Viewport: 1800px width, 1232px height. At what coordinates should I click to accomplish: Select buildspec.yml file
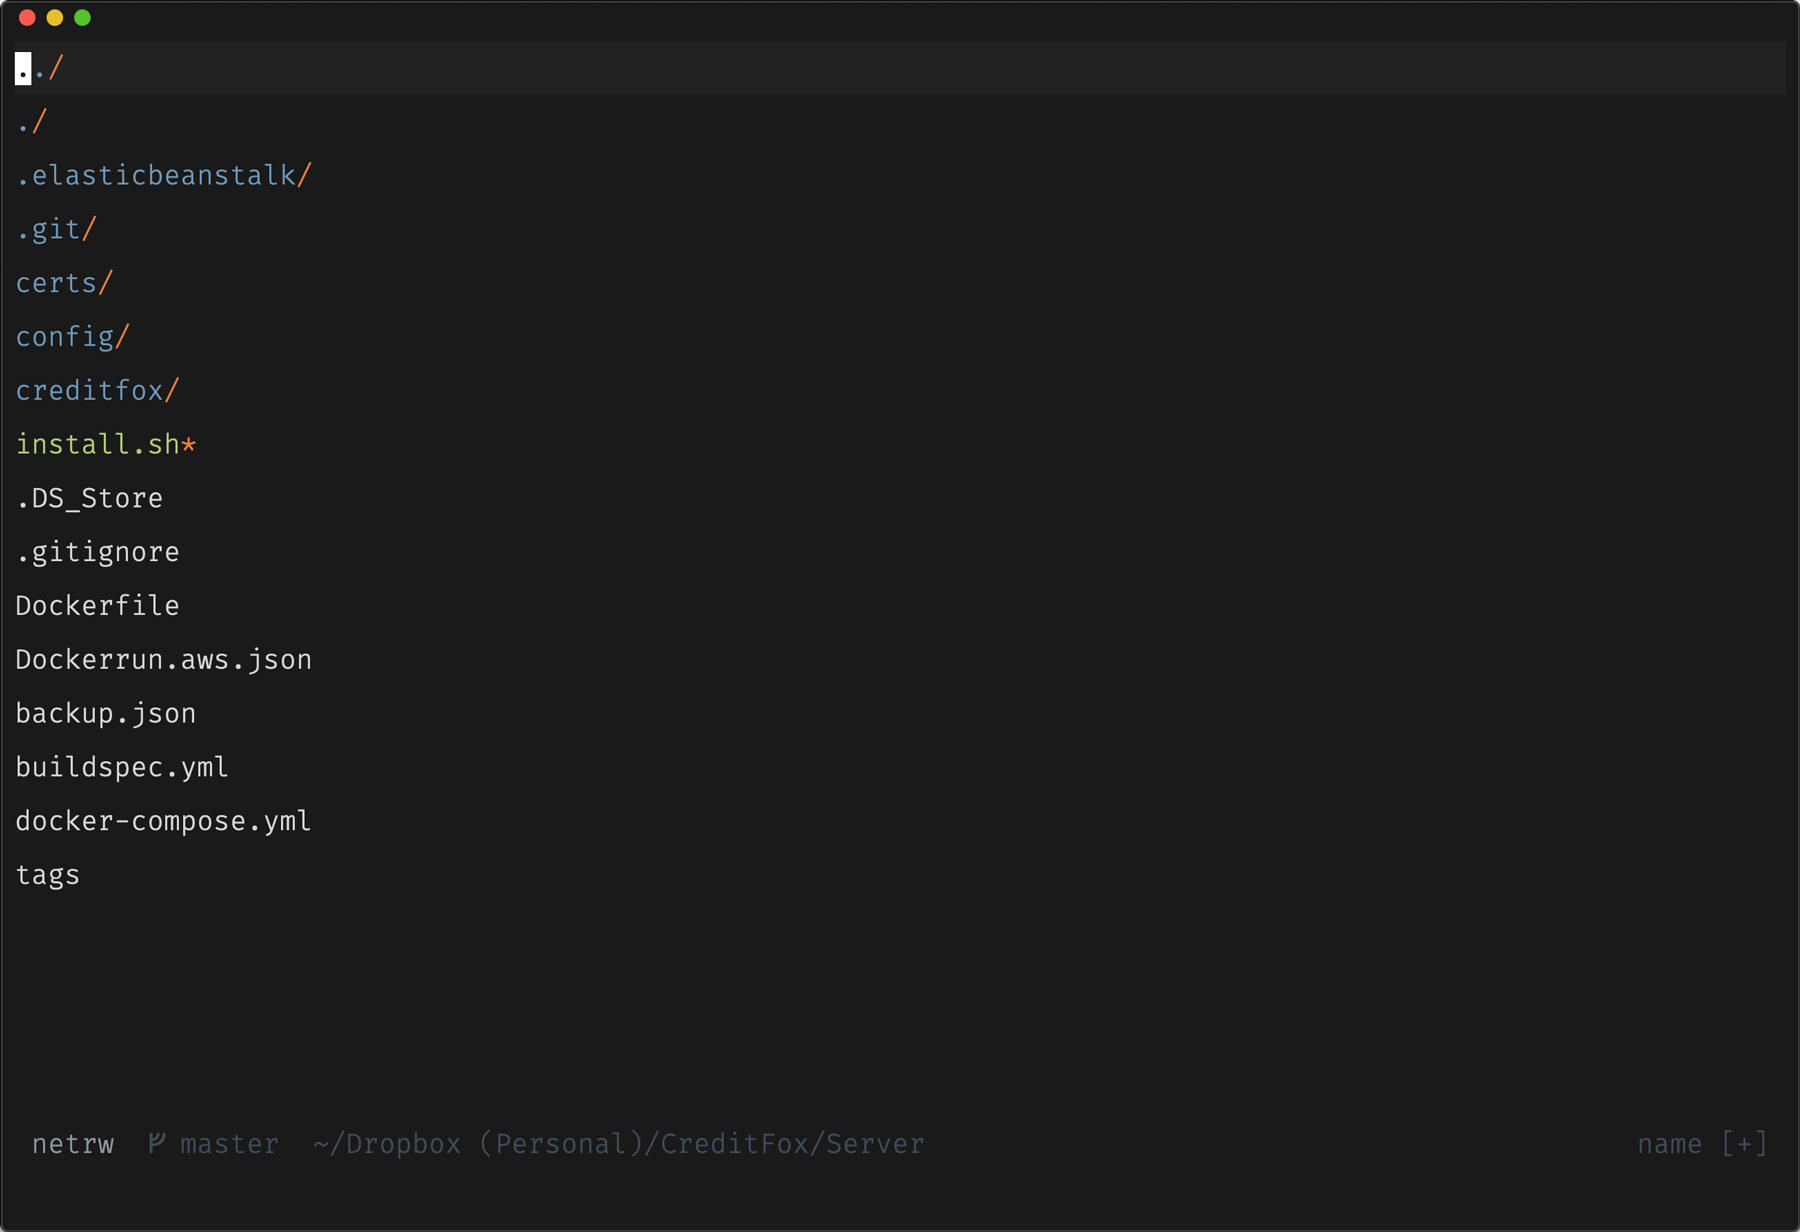point(122,768)
